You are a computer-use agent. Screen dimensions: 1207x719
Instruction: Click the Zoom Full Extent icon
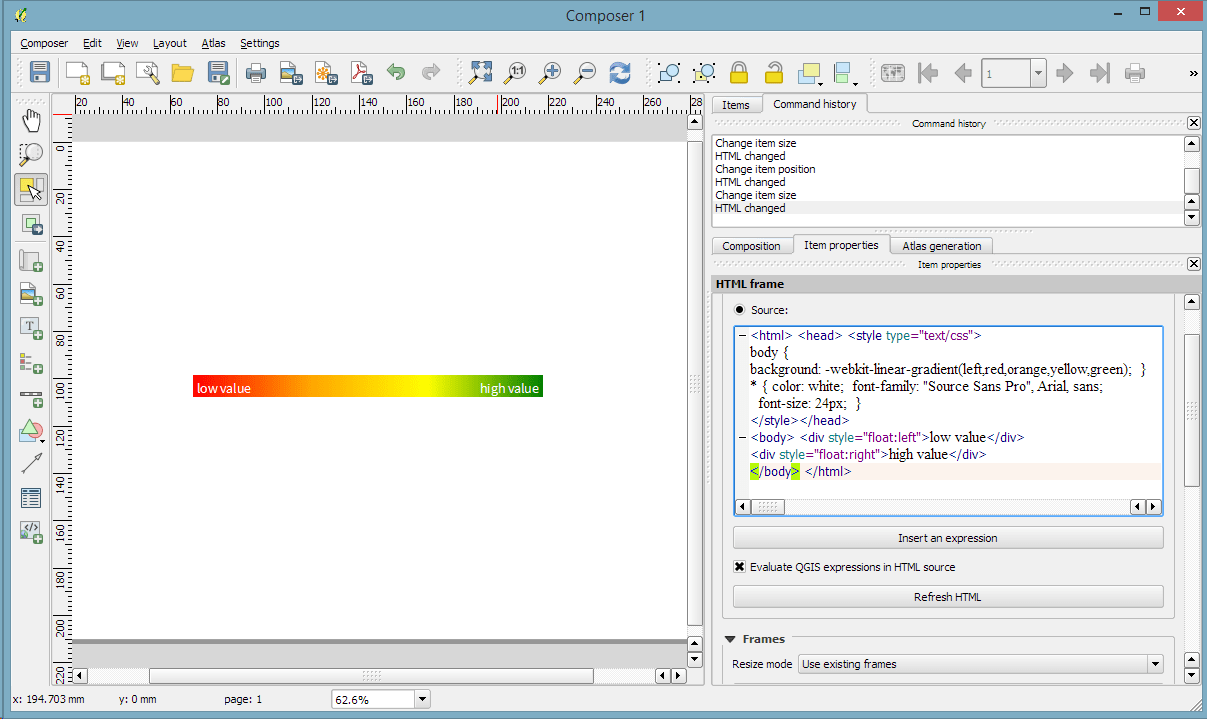point(479,72)
